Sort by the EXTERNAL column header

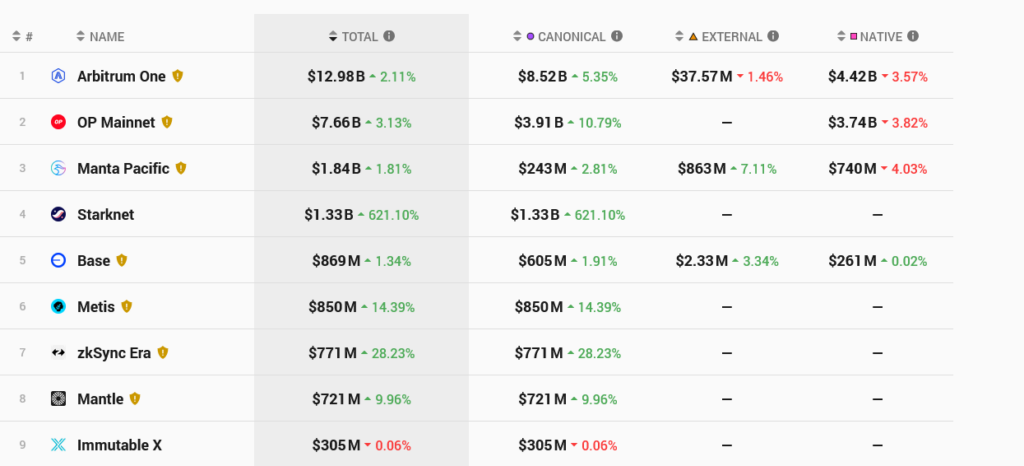(x=719, y=37)
